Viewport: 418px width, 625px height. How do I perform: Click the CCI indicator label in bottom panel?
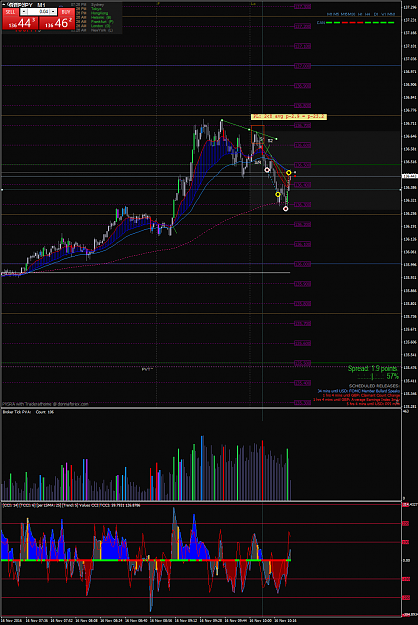(72, 505)
